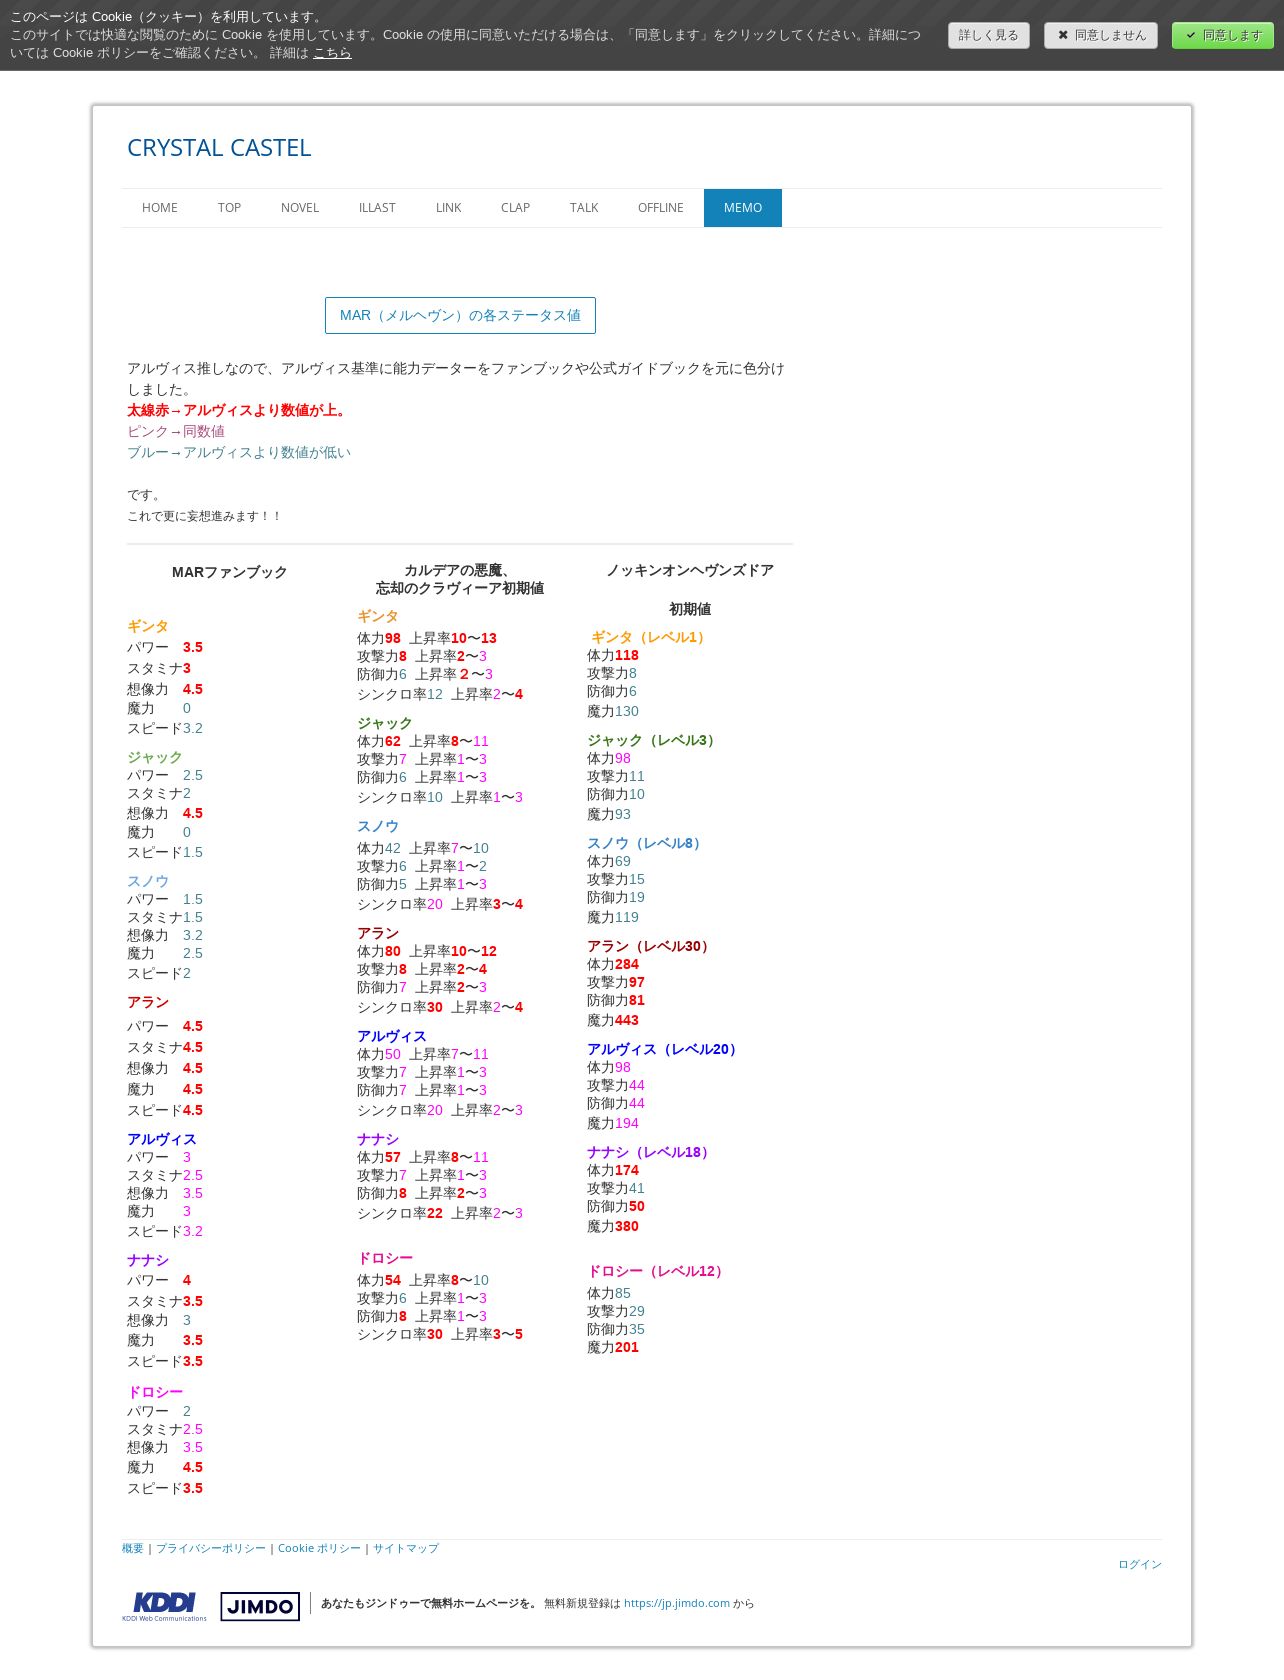
Task: Click スノウ name in the middle column
Action: click(378, 826)
